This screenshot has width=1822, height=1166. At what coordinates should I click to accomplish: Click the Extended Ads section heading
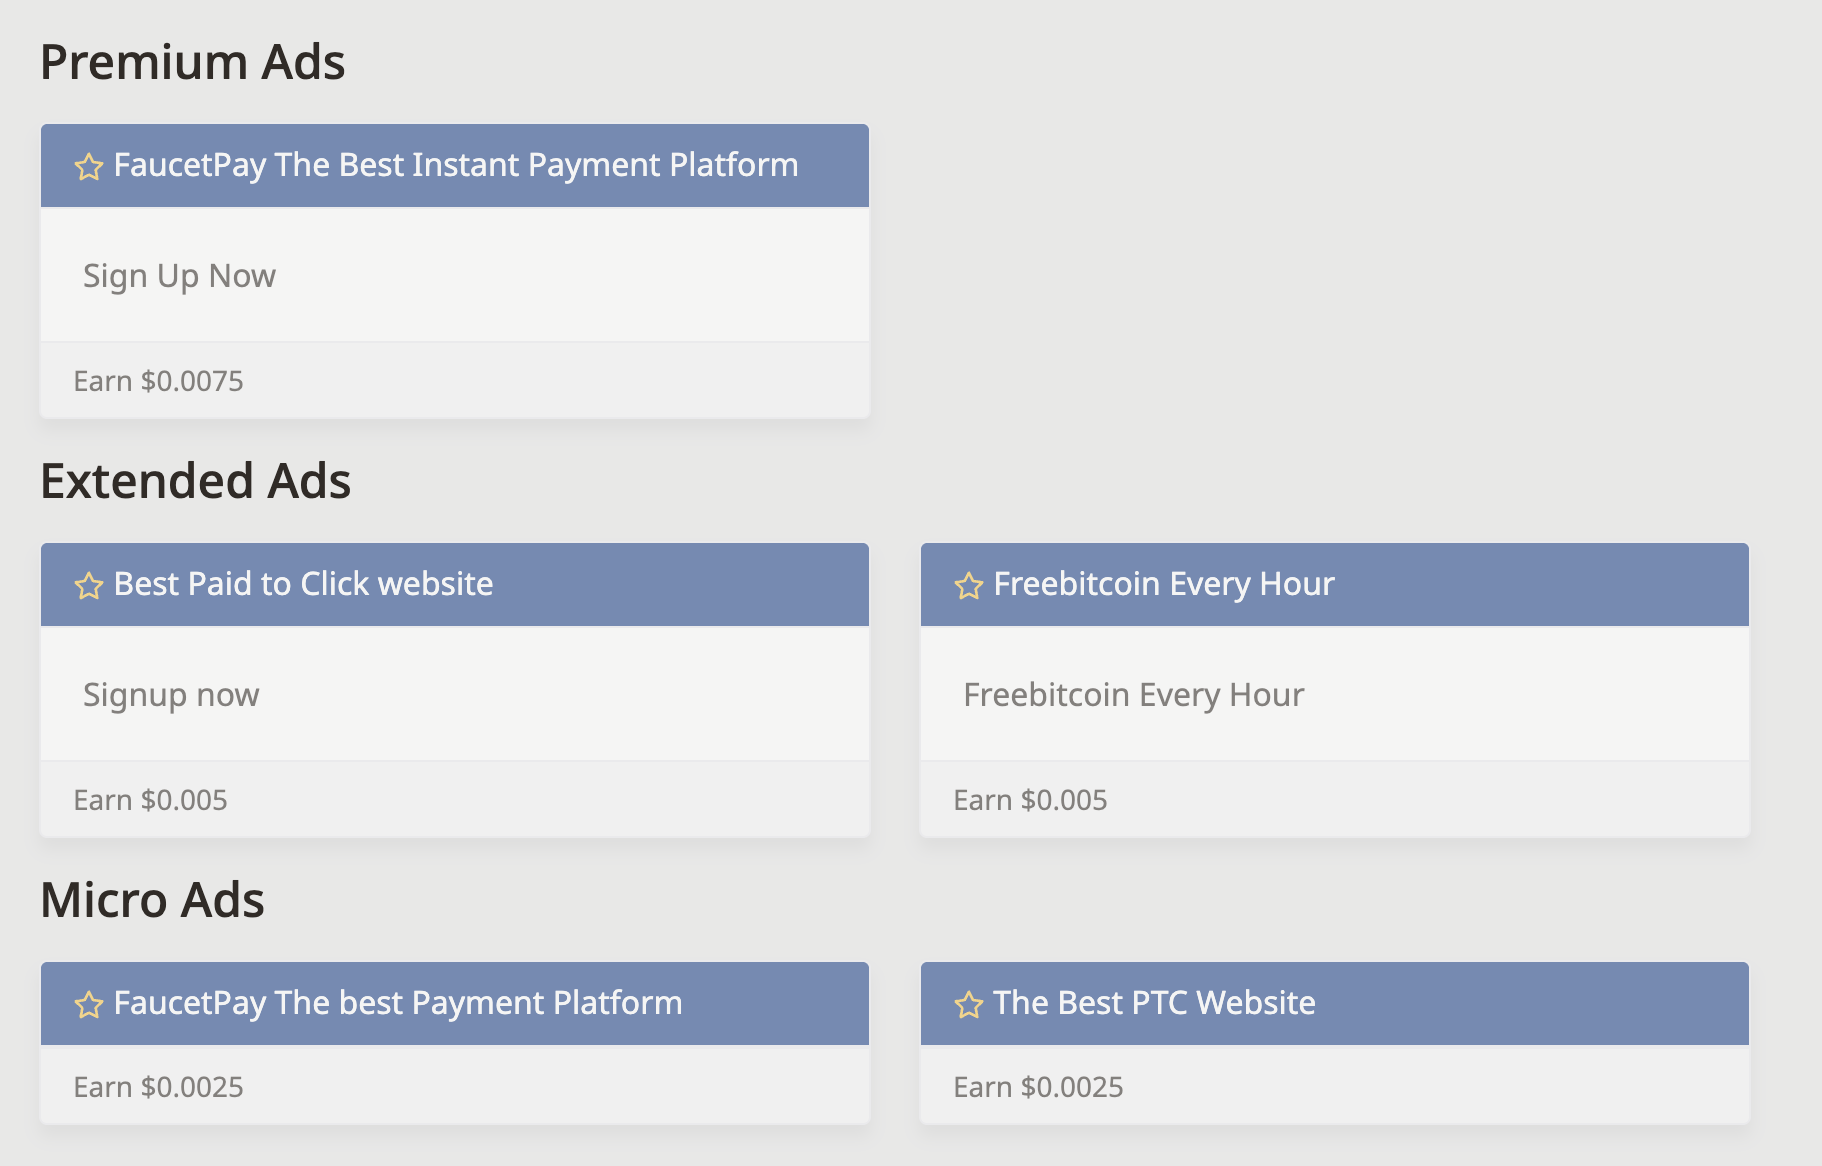(195, 481)
